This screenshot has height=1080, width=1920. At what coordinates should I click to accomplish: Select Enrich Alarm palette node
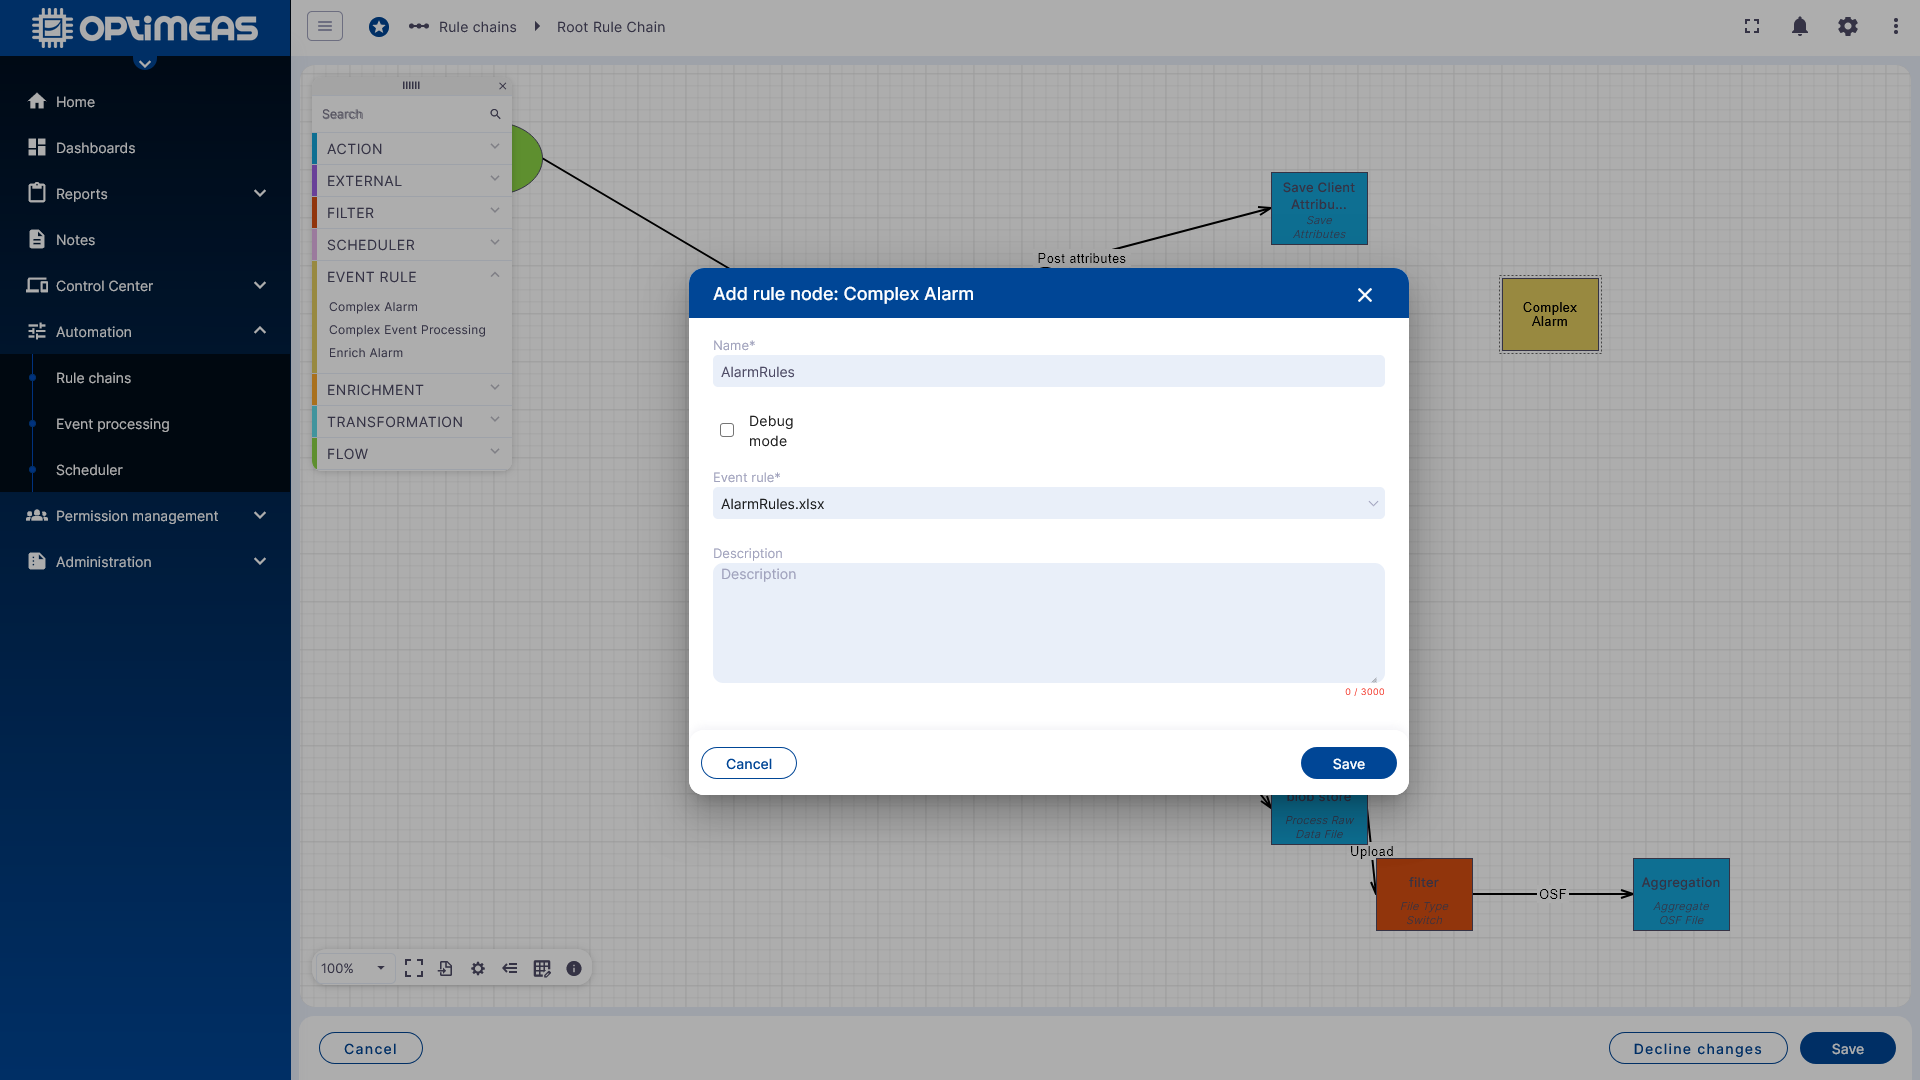[366, 353]
